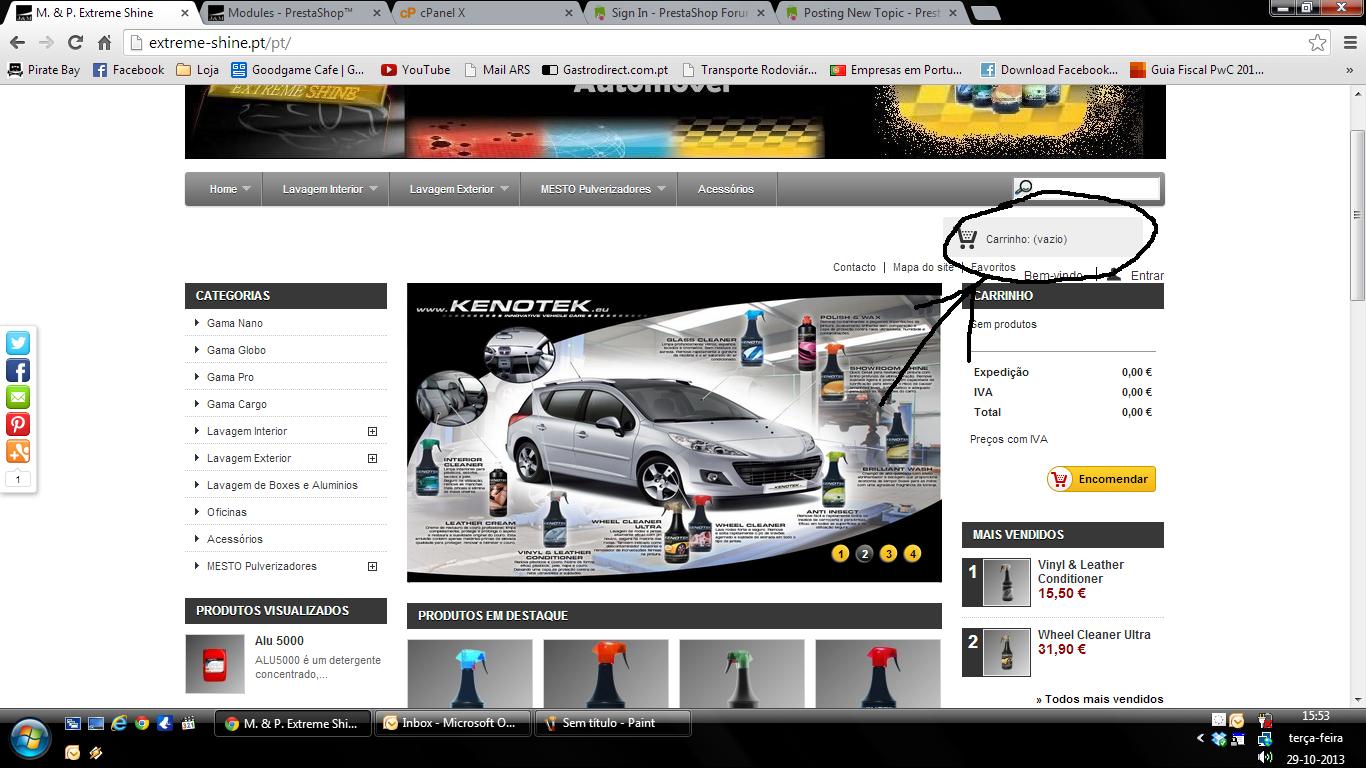
Task: Open the Alu 5000 viewed product thumbnail
Action: click(x=215, y=664)
